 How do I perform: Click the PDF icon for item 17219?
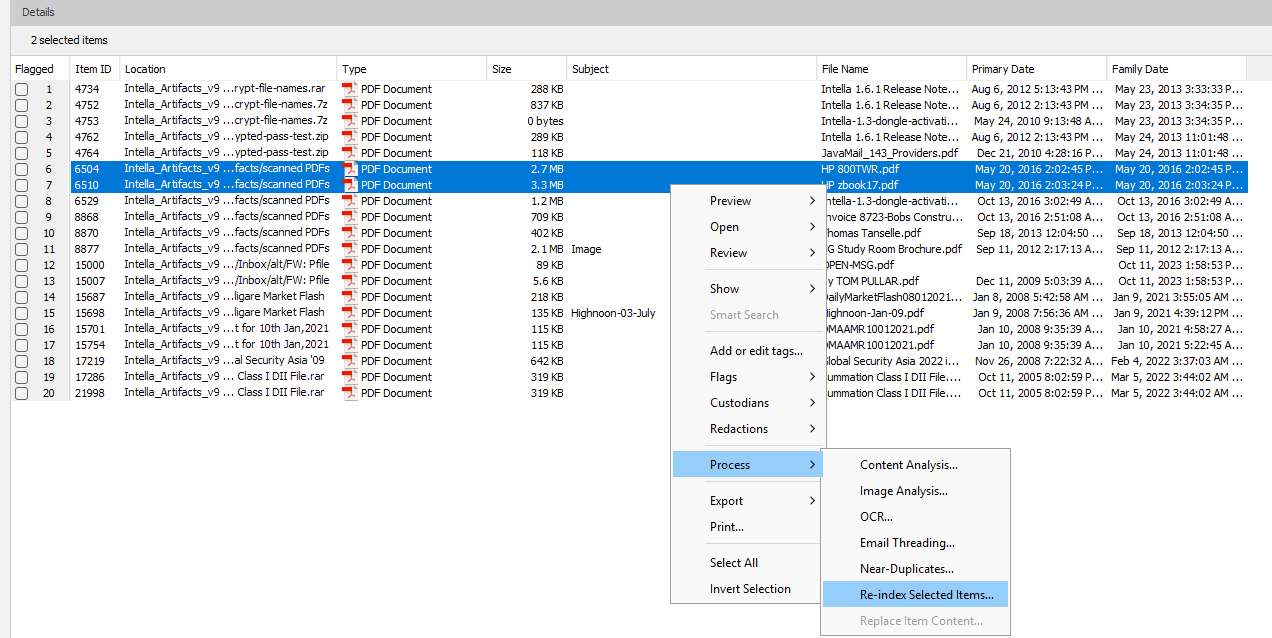tap(349, 361)
